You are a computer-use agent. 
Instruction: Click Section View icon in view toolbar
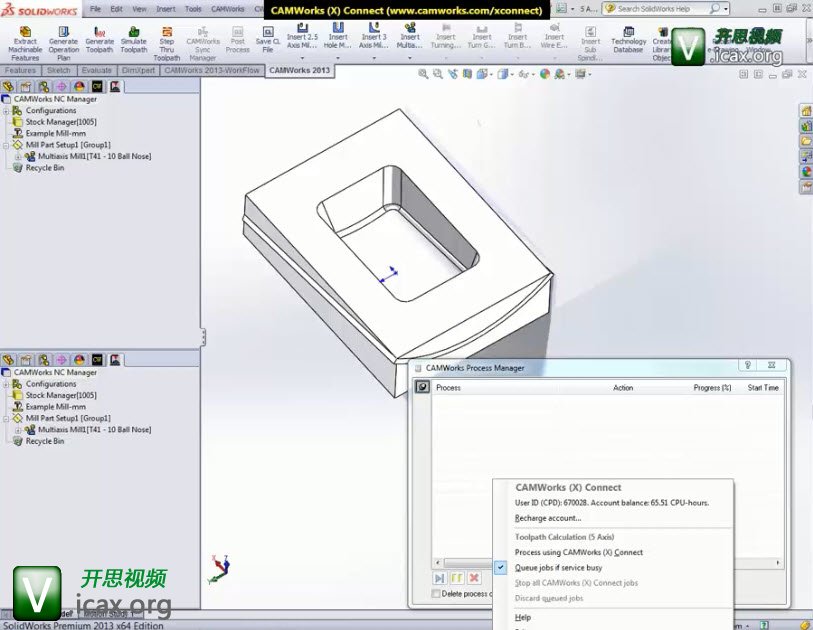tap(467, 74)
